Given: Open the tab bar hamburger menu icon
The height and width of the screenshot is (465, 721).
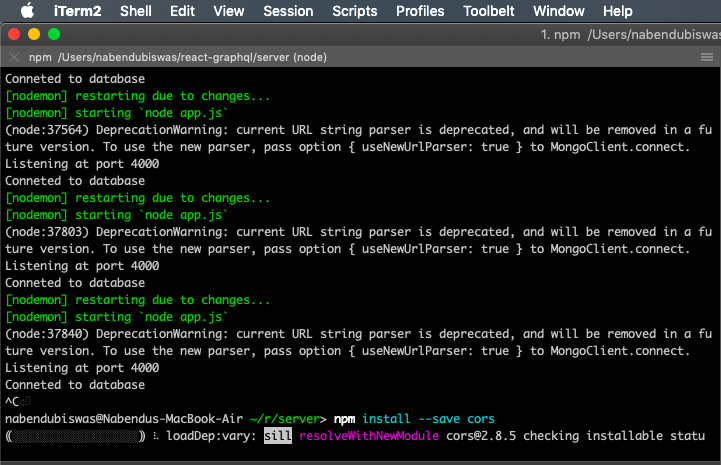Looking at the screenshot, I should (x=707, y=57).
